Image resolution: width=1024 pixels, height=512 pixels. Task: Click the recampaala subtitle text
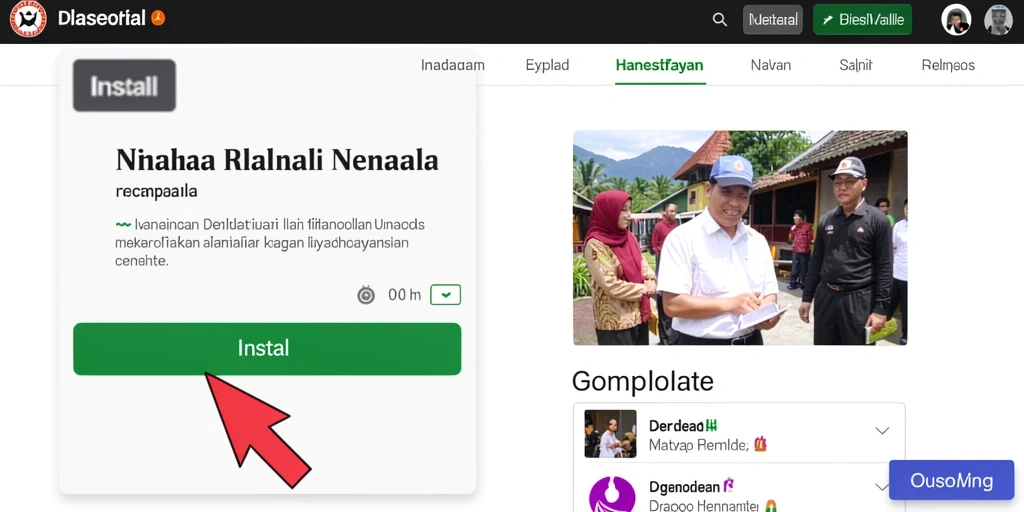coord(156,193)
